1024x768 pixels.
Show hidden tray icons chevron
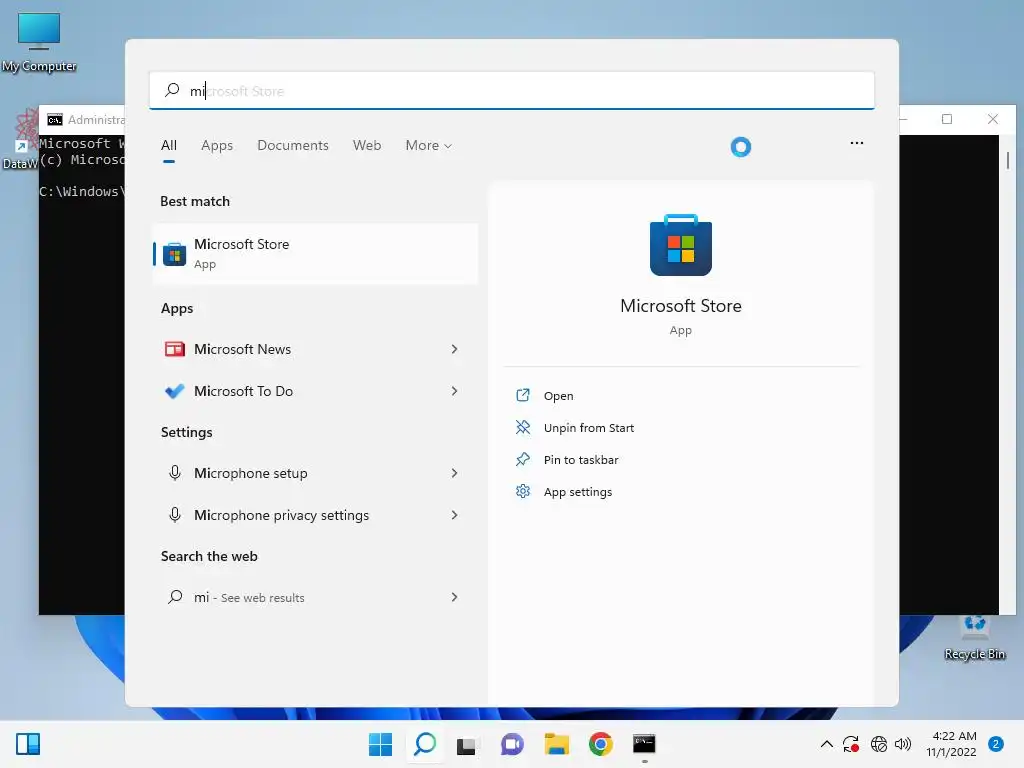click(x=826, y=744)
